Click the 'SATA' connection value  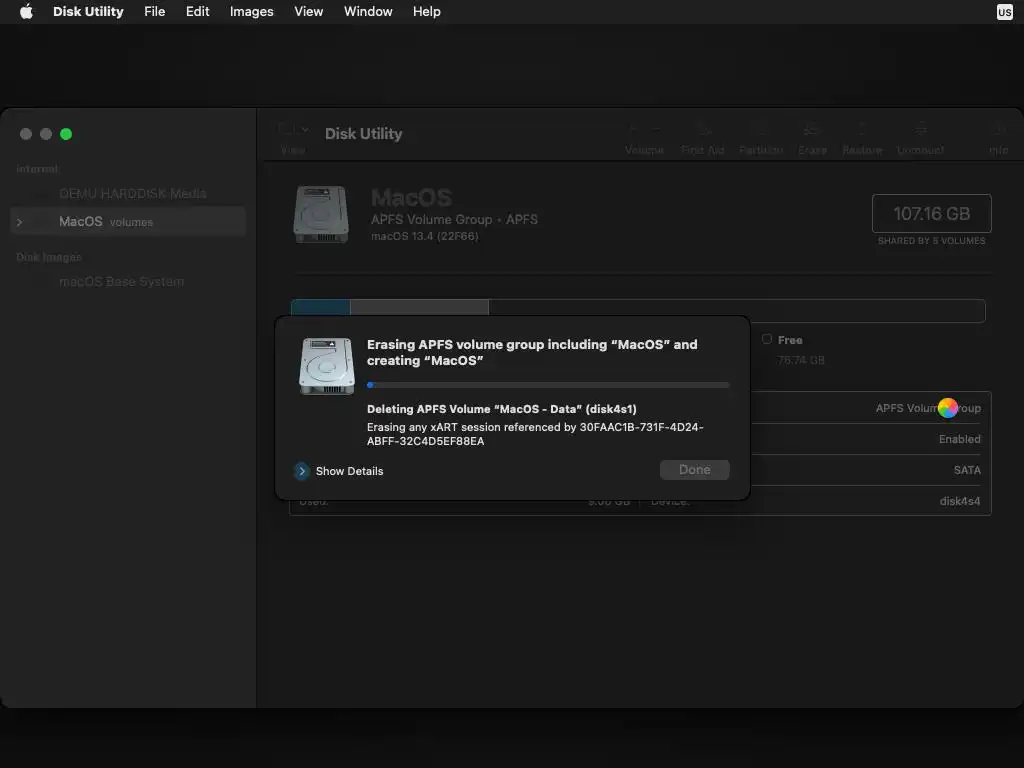[x=967, y=470]
